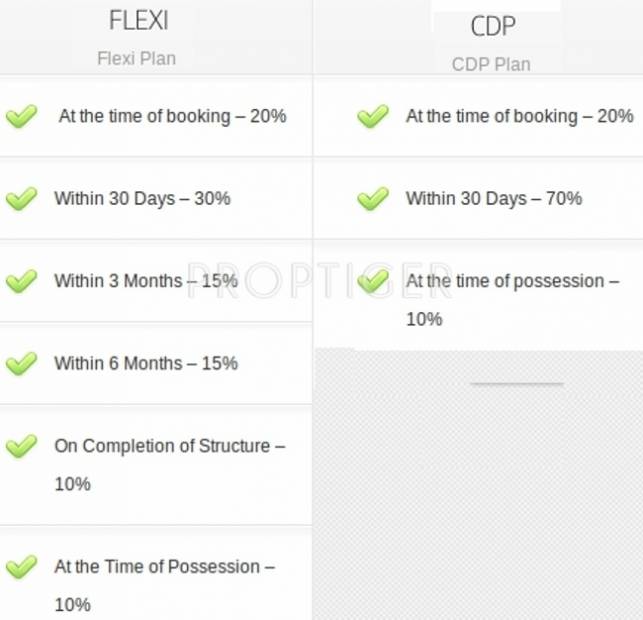Click the CDP At the time of possession checkmark
Screen dimensions: 643x620
coord(373,282)
